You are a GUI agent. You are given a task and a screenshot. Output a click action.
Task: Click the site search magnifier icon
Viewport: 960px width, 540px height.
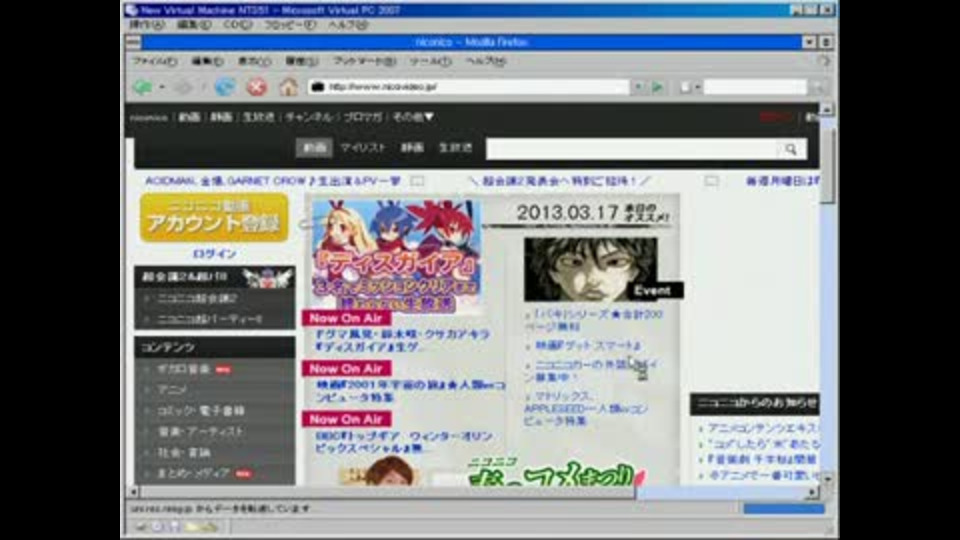(x=792, y=149)
